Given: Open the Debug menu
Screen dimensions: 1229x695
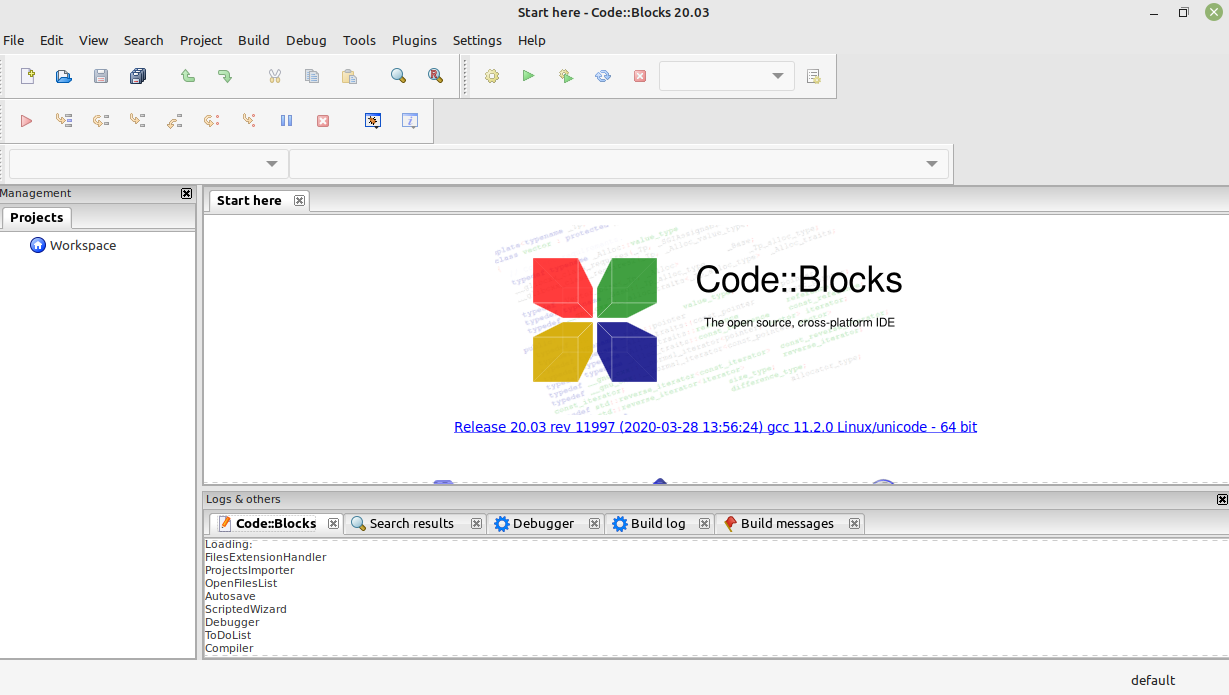Looking at the screenshot, I should click(306, 40).
